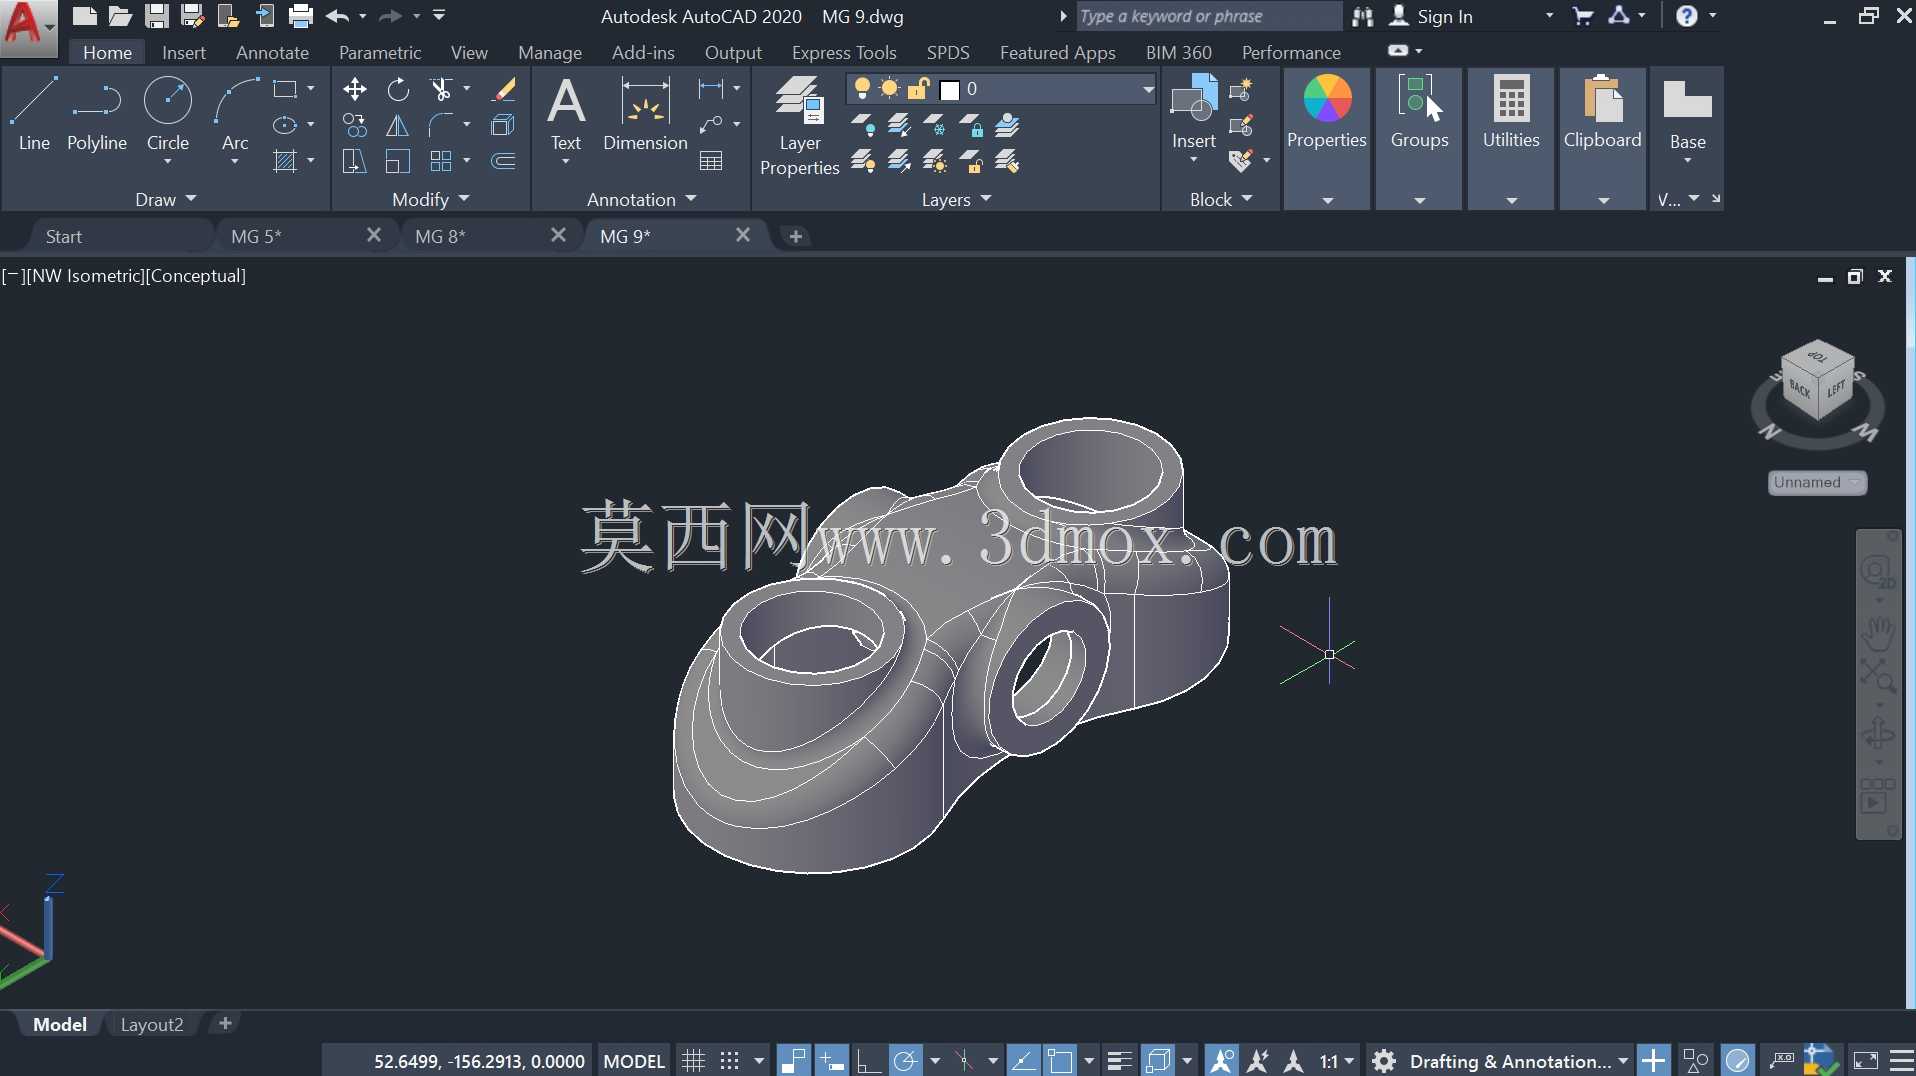
Task: Click the layer 0 color swatch
Action: pos(950,90)
